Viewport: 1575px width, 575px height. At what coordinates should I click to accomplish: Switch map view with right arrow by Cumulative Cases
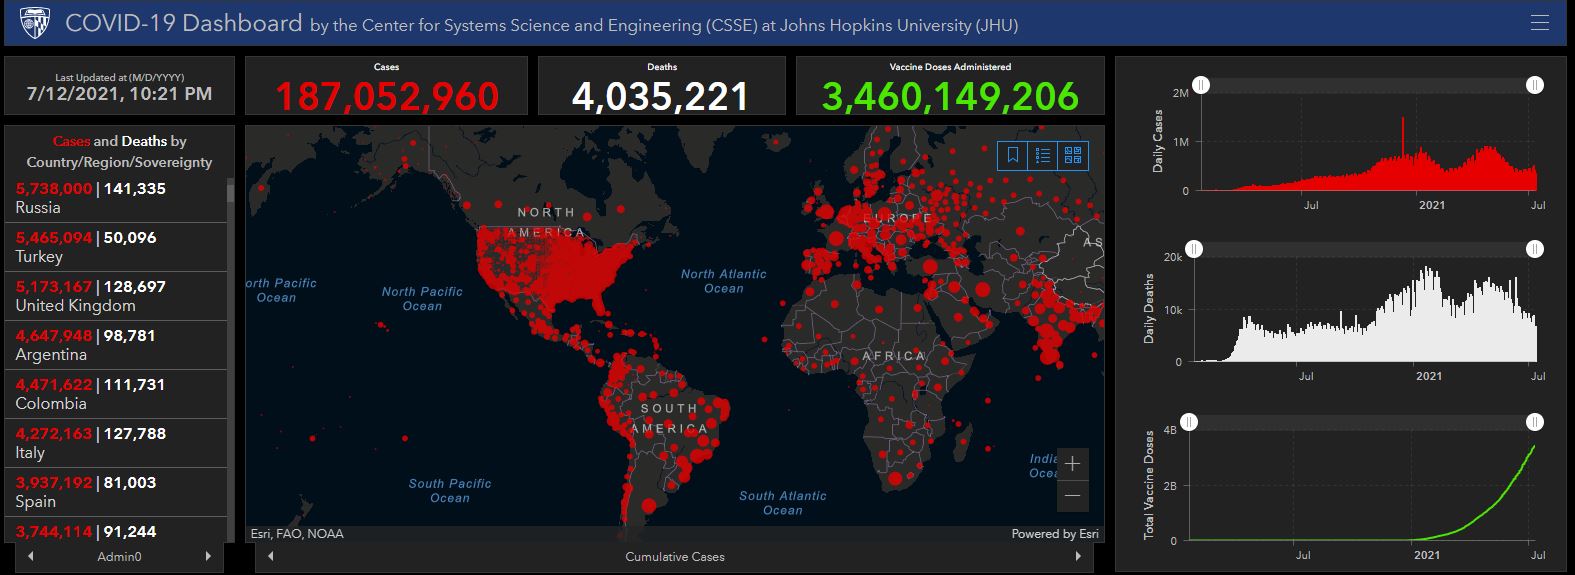1077,556
